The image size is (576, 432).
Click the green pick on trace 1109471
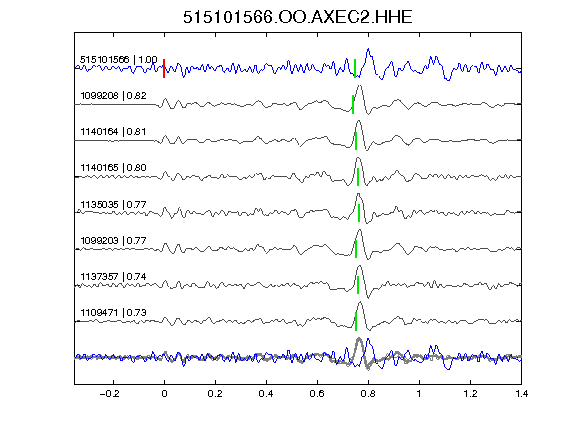(x=356, y=321)
